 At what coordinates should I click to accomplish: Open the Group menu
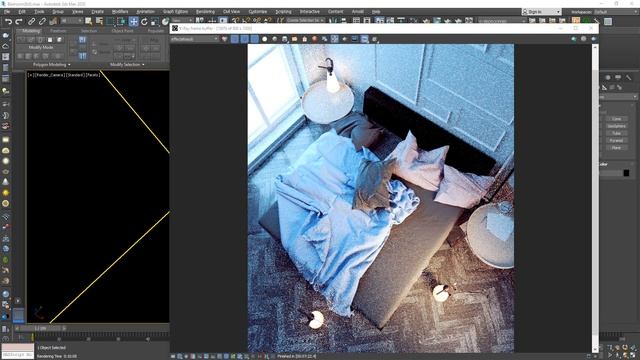point(58,12)
